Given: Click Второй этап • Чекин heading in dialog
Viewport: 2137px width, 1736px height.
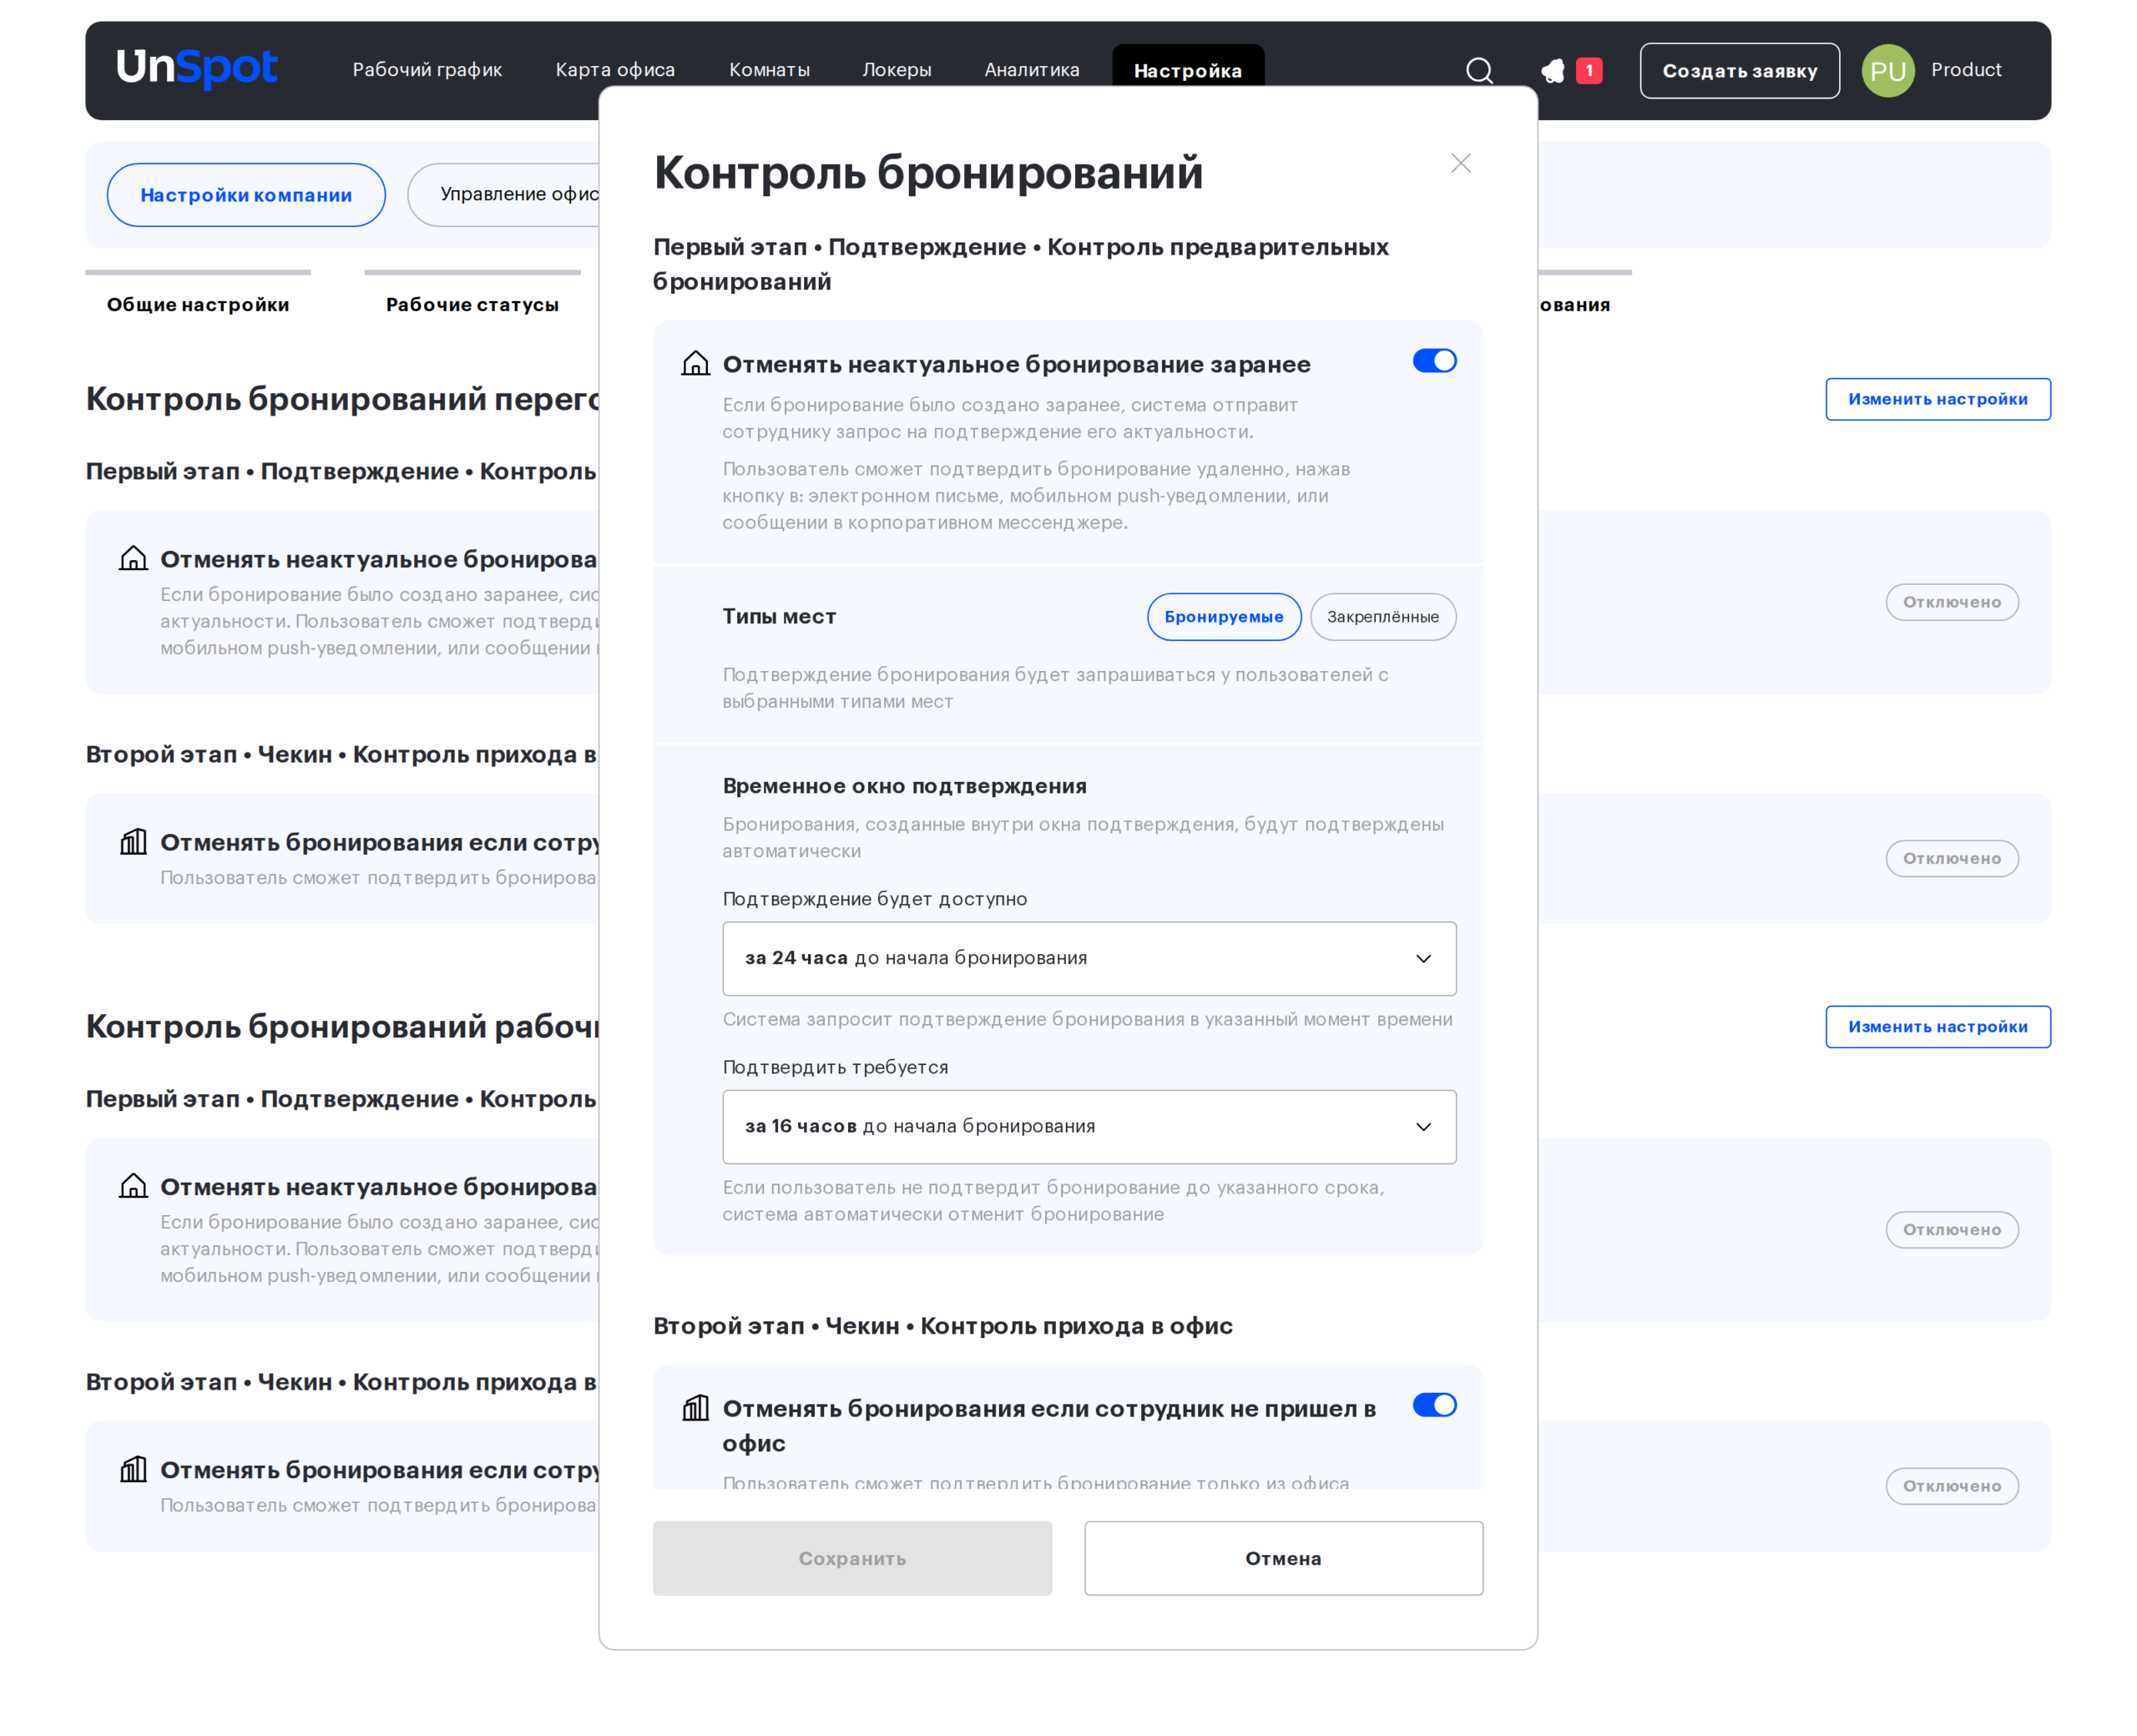Looking at the screenshot, I should 942,1325.
